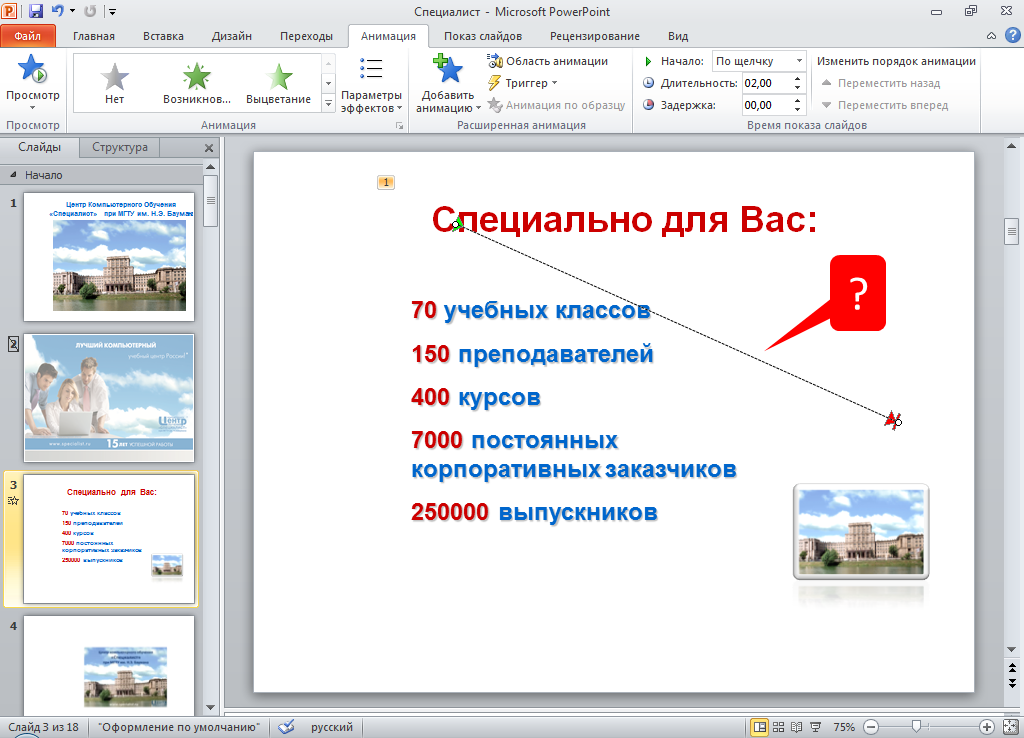Select slide 2 thumbnail in panel
This screenshot has width=1024, height=738.
click(108, 397)
